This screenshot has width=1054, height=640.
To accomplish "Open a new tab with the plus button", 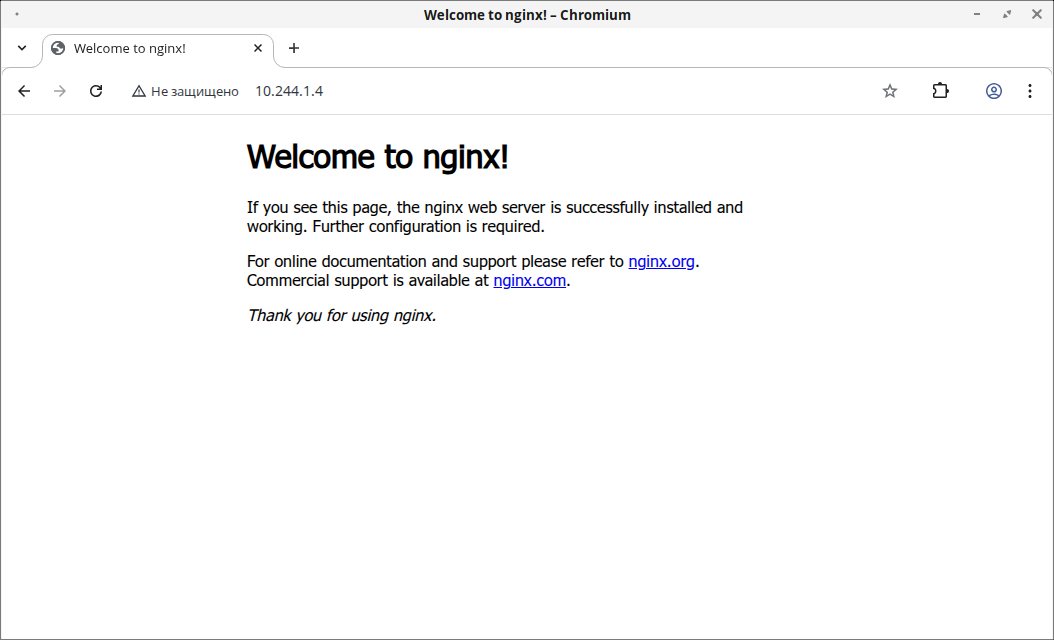I will coord(294,48).
